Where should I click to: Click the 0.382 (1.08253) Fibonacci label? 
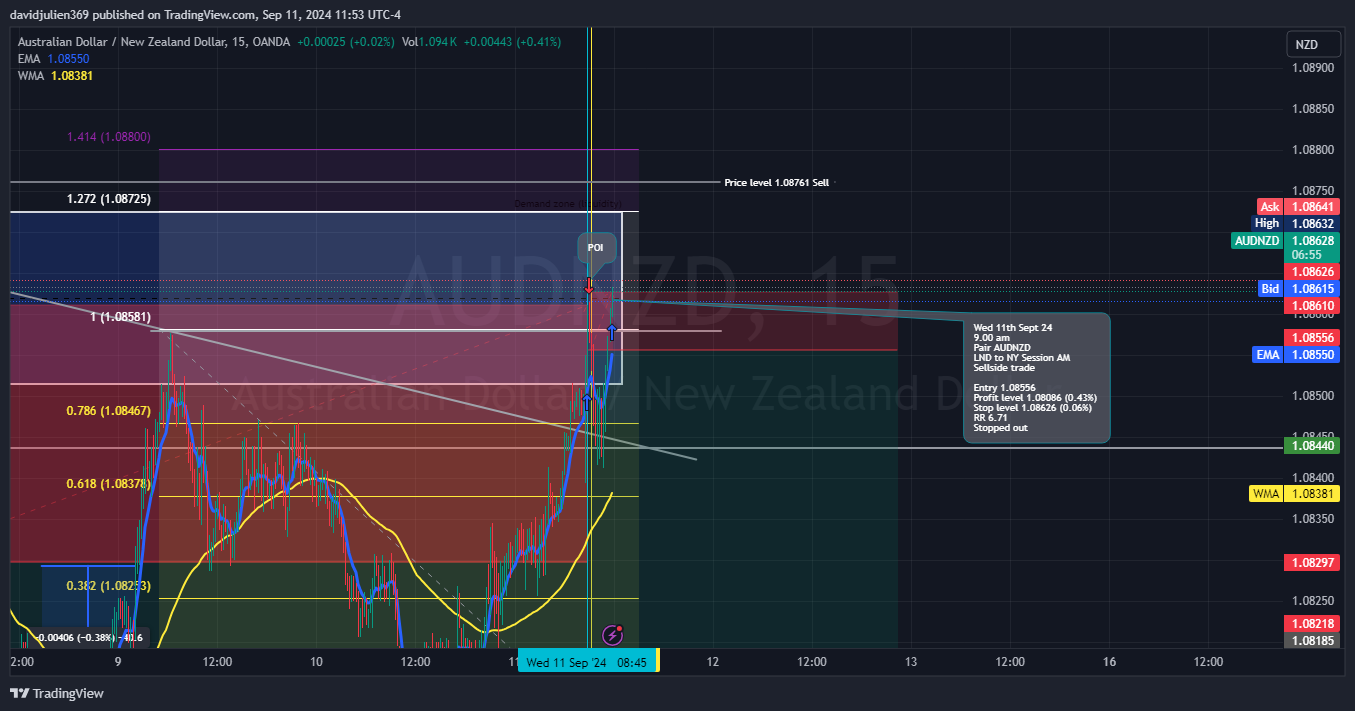pyautogui.click(x=109, y=586)
